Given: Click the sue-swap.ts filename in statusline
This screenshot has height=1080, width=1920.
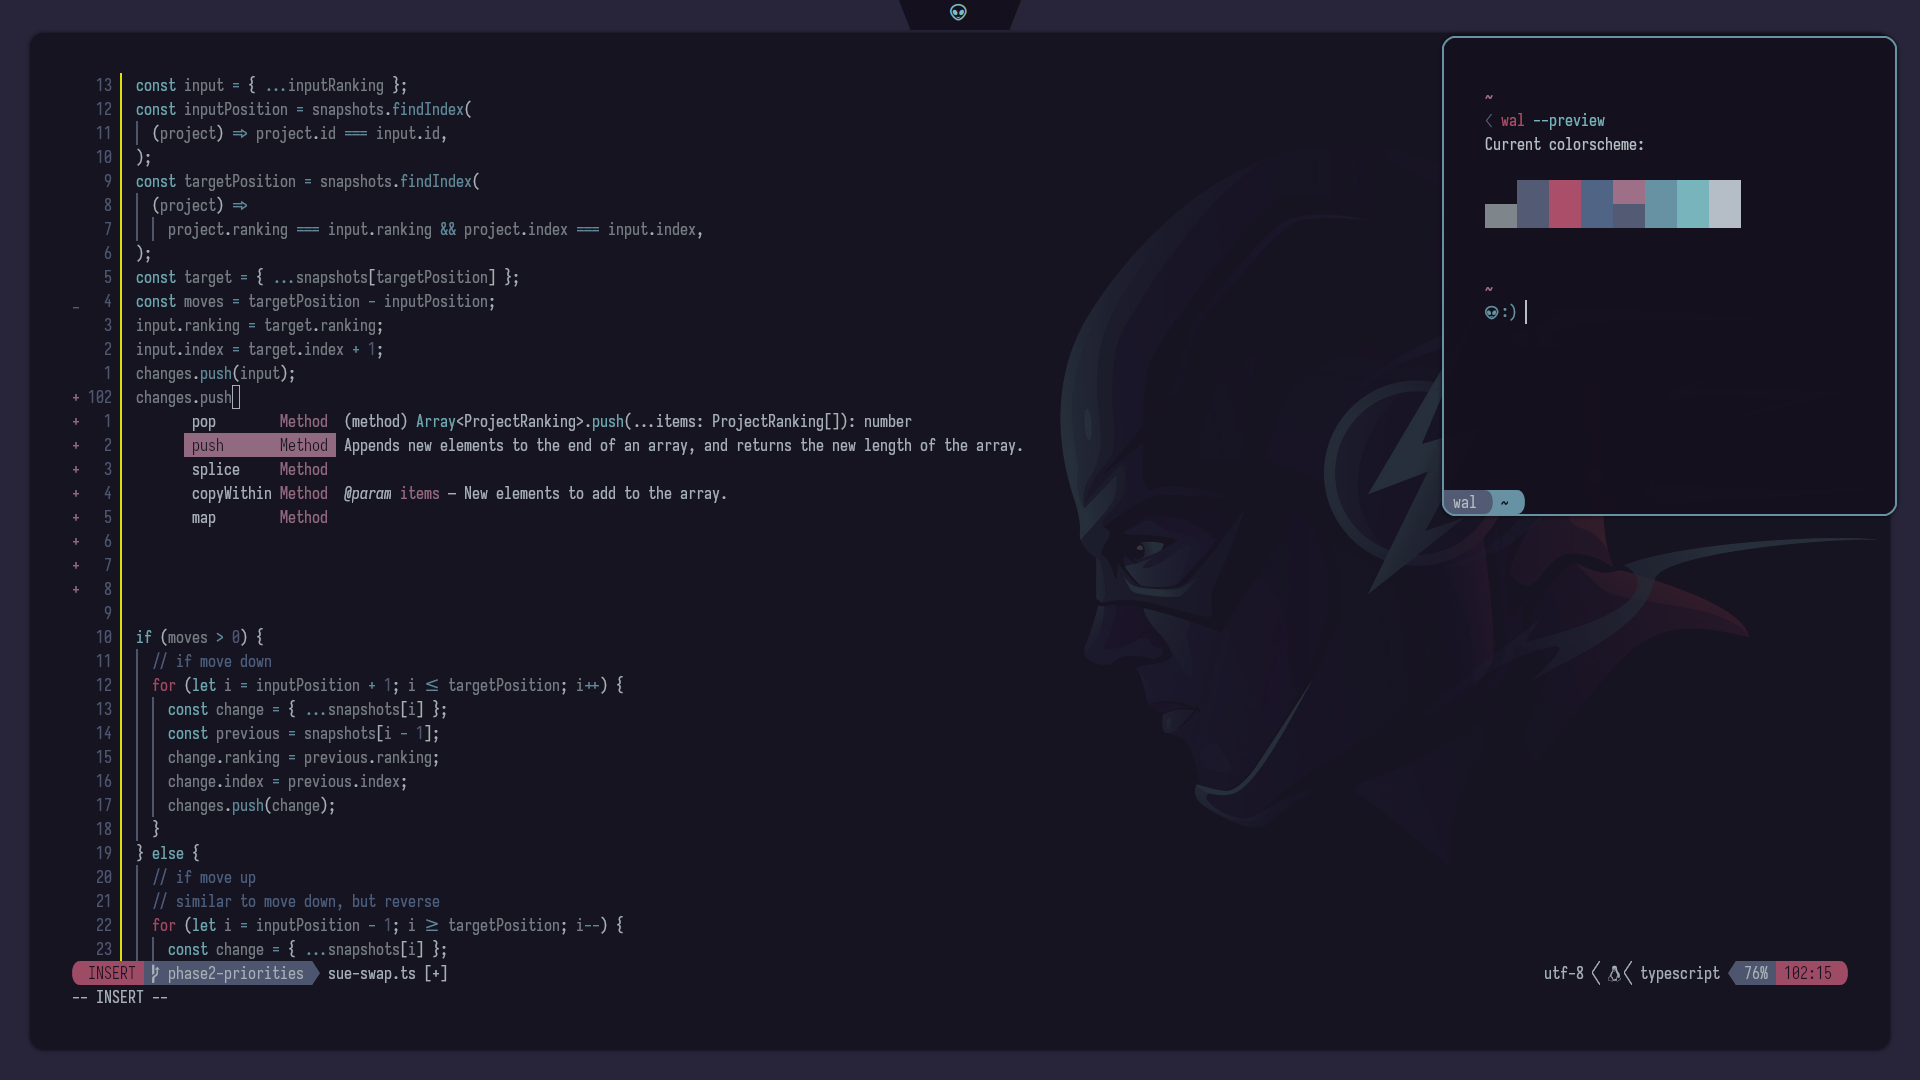Looking at the screenshot, I should [x=372, y=973].
